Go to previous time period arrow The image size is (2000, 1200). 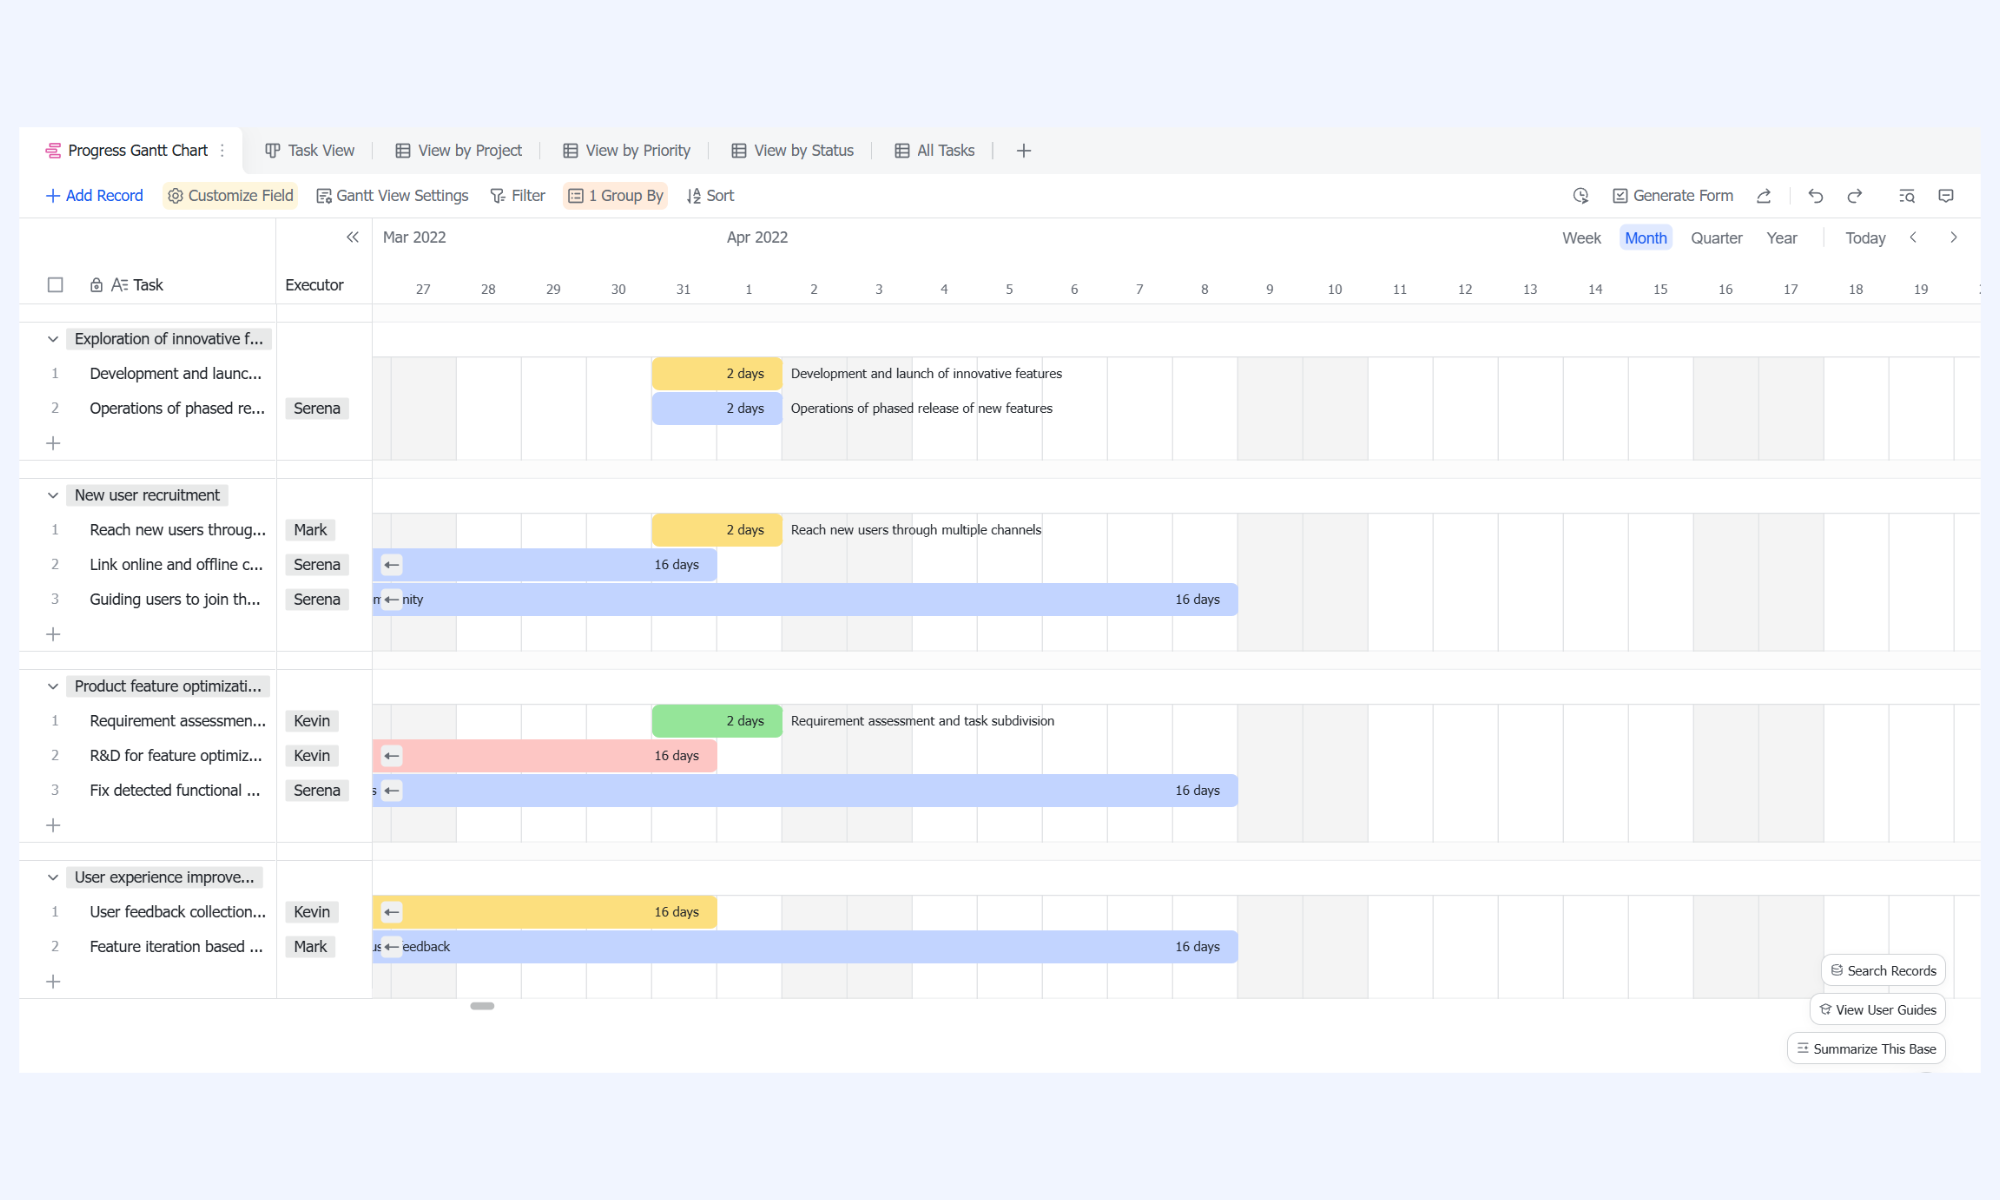(1913, 237)
